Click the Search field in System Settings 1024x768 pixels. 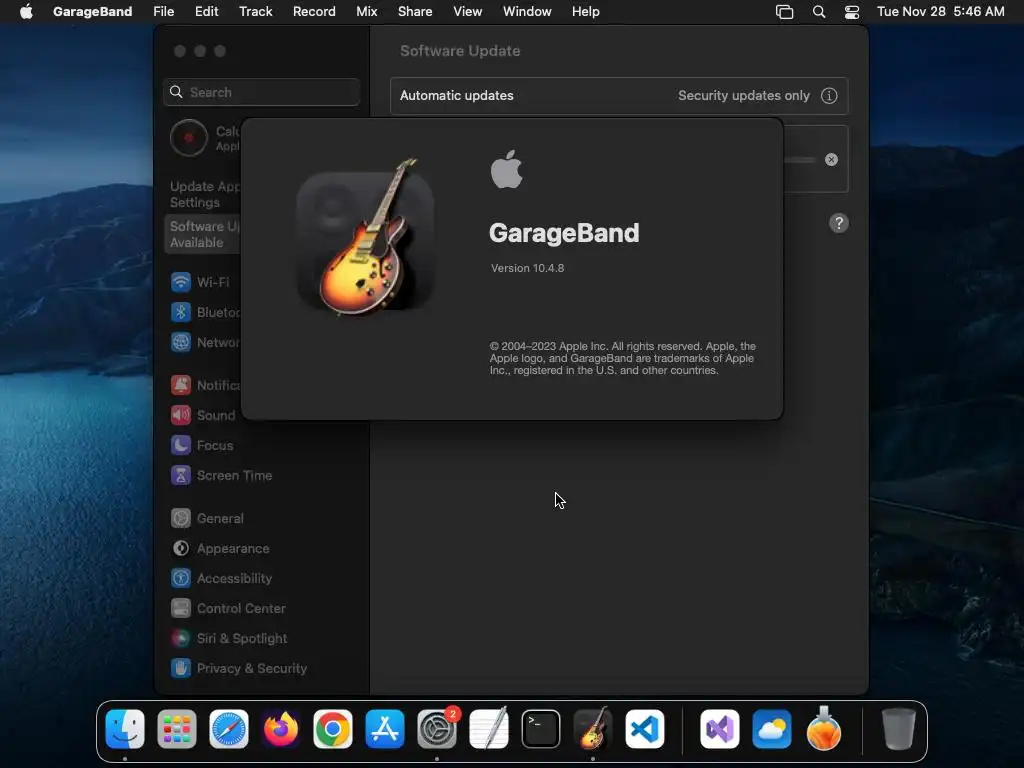[261, 92]
